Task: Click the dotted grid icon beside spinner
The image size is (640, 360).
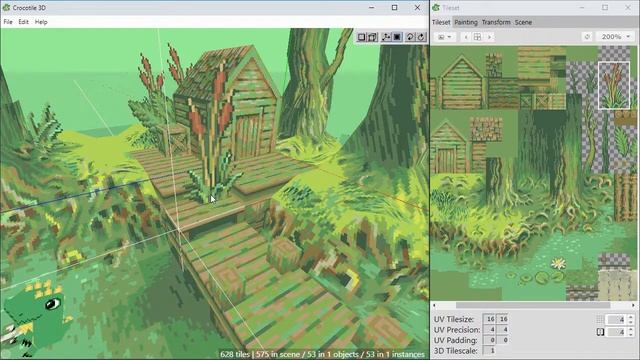Action: [x=600, y=320]
